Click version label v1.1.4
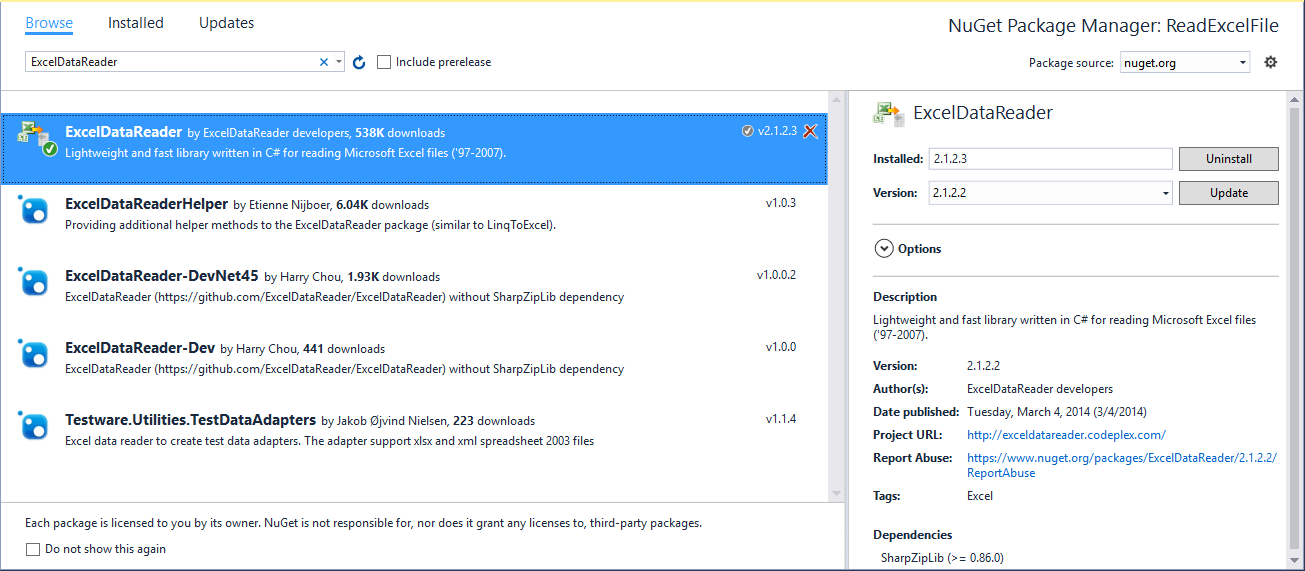The image size is (1305, 571). [x=781, y=419]
